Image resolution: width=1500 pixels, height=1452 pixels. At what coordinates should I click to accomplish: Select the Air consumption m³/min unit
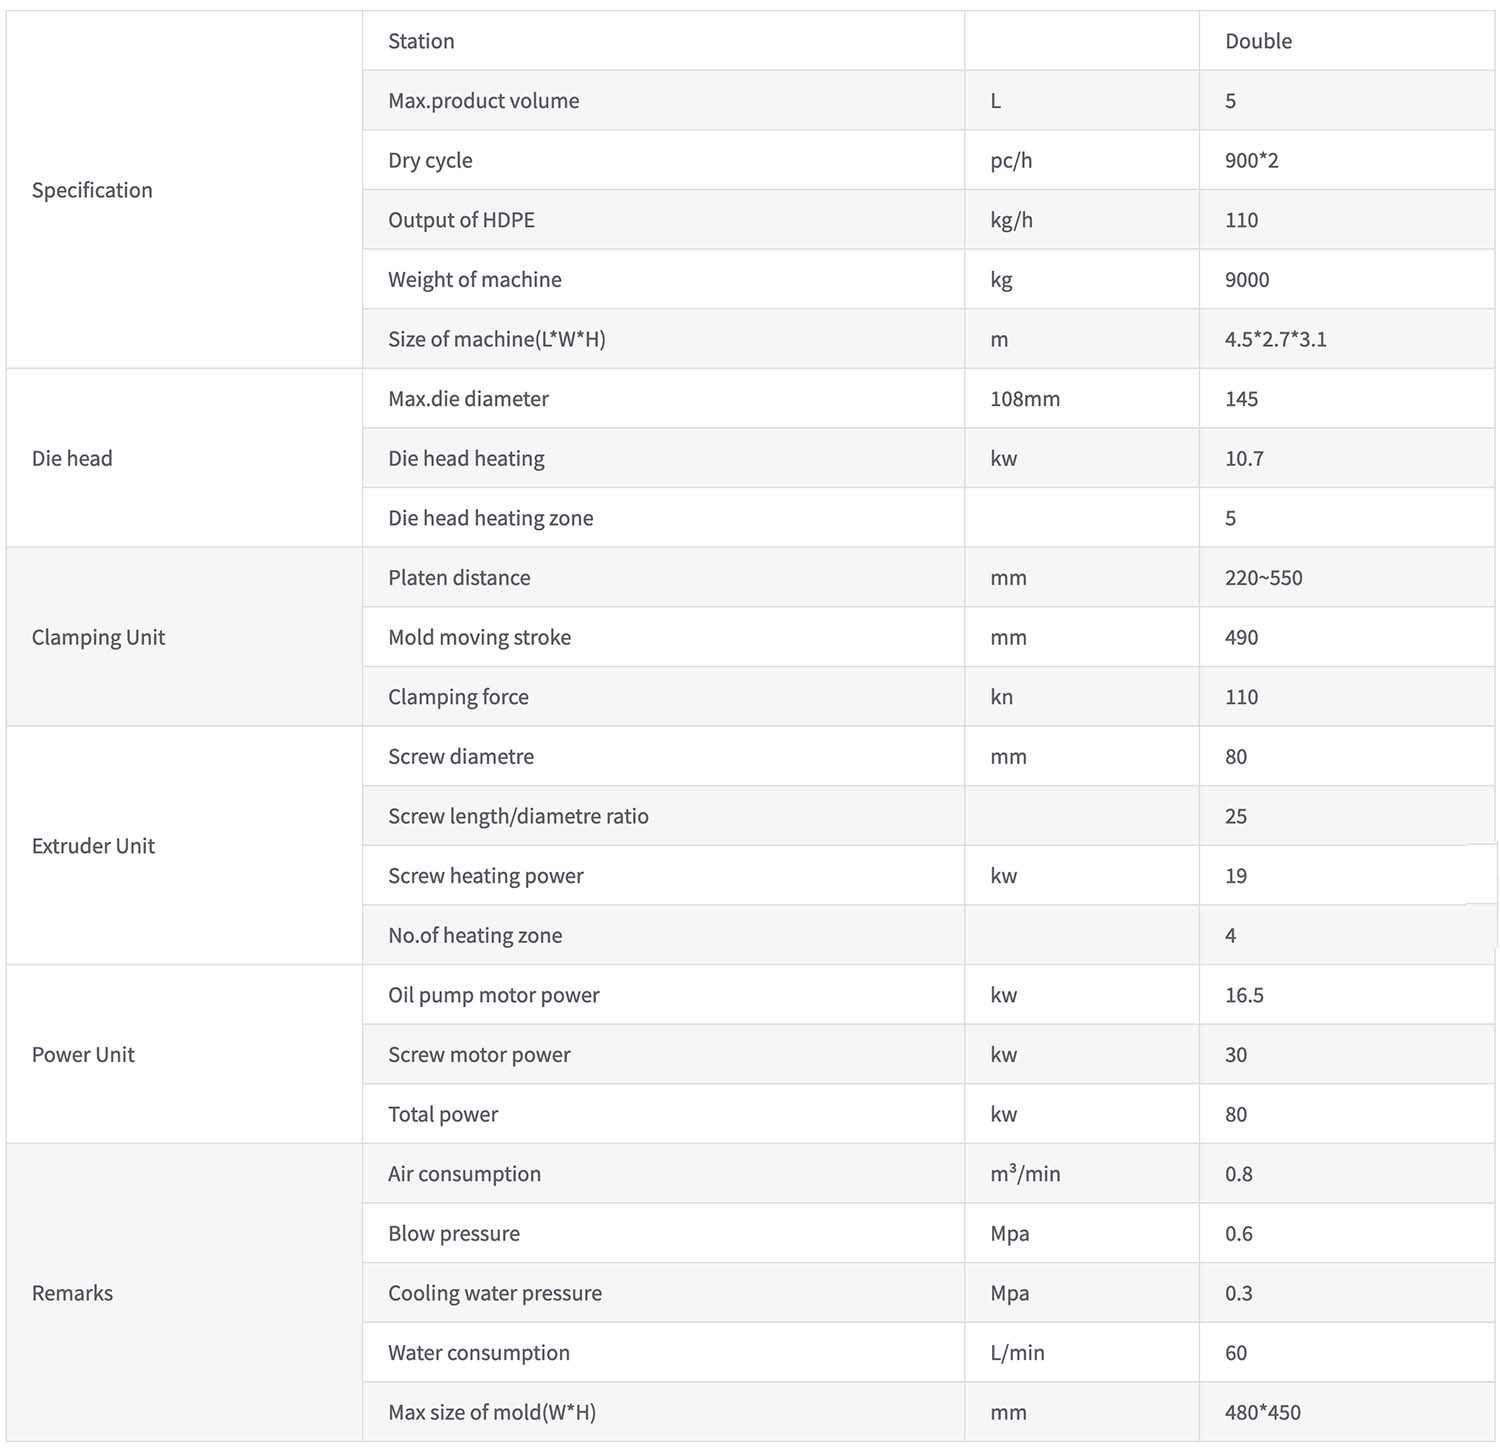click(1025, 1174)
